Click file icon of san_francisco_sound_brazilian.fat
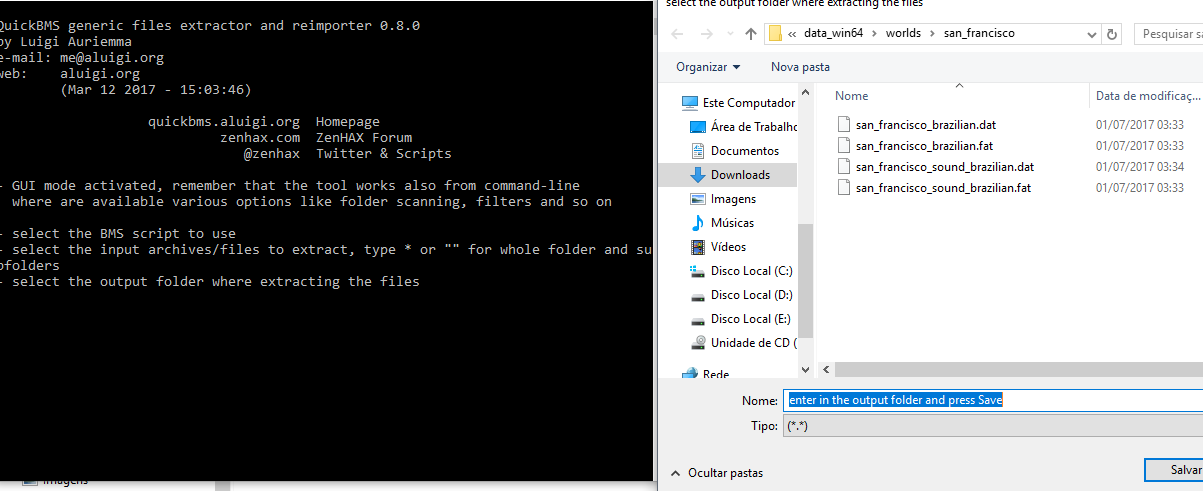This screenshot has width=1203, height=491. [844, 187]
